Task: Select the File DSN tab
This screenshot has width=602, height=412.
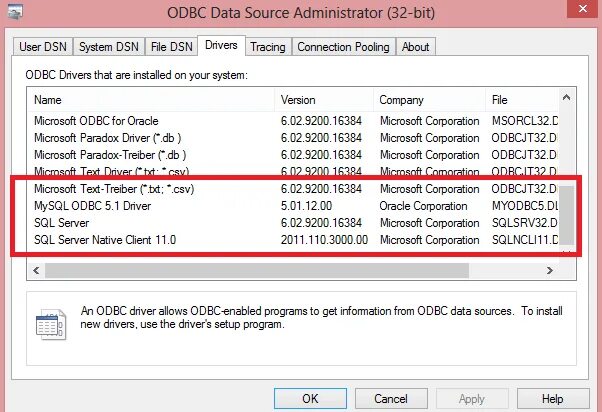Action: 172,47
